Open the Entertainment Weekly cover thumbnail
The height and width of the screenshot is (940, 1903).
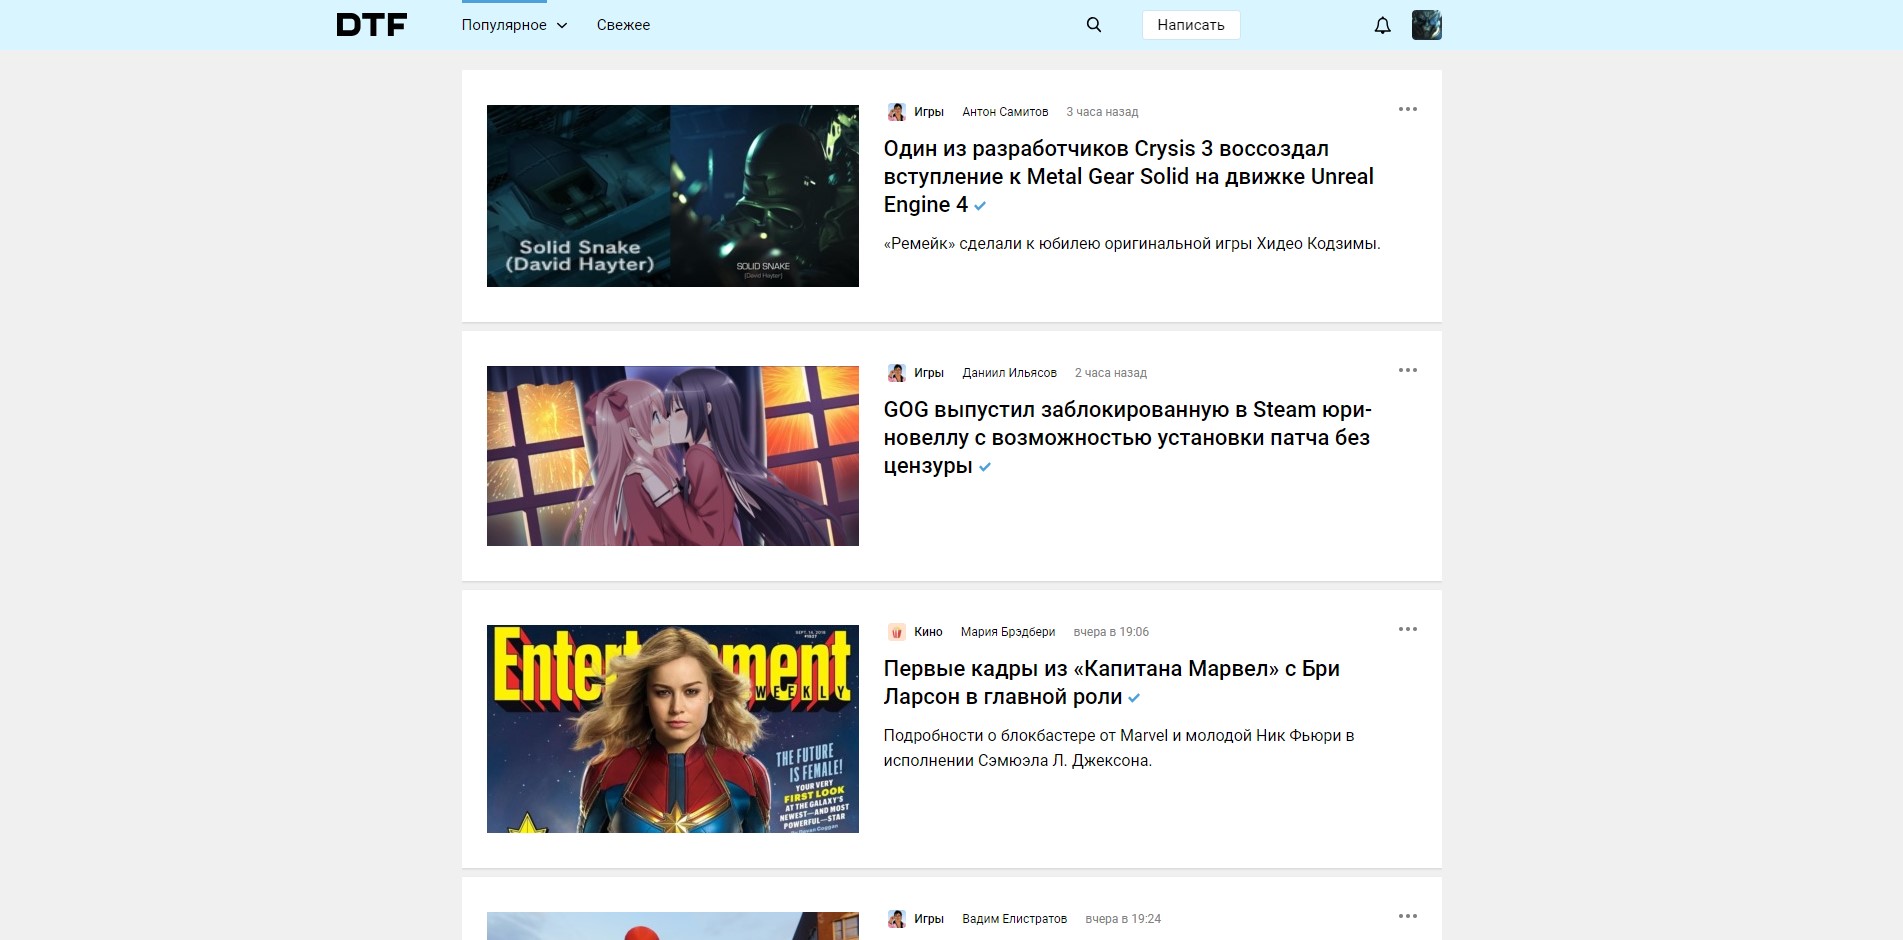click(x=673, y=729)
